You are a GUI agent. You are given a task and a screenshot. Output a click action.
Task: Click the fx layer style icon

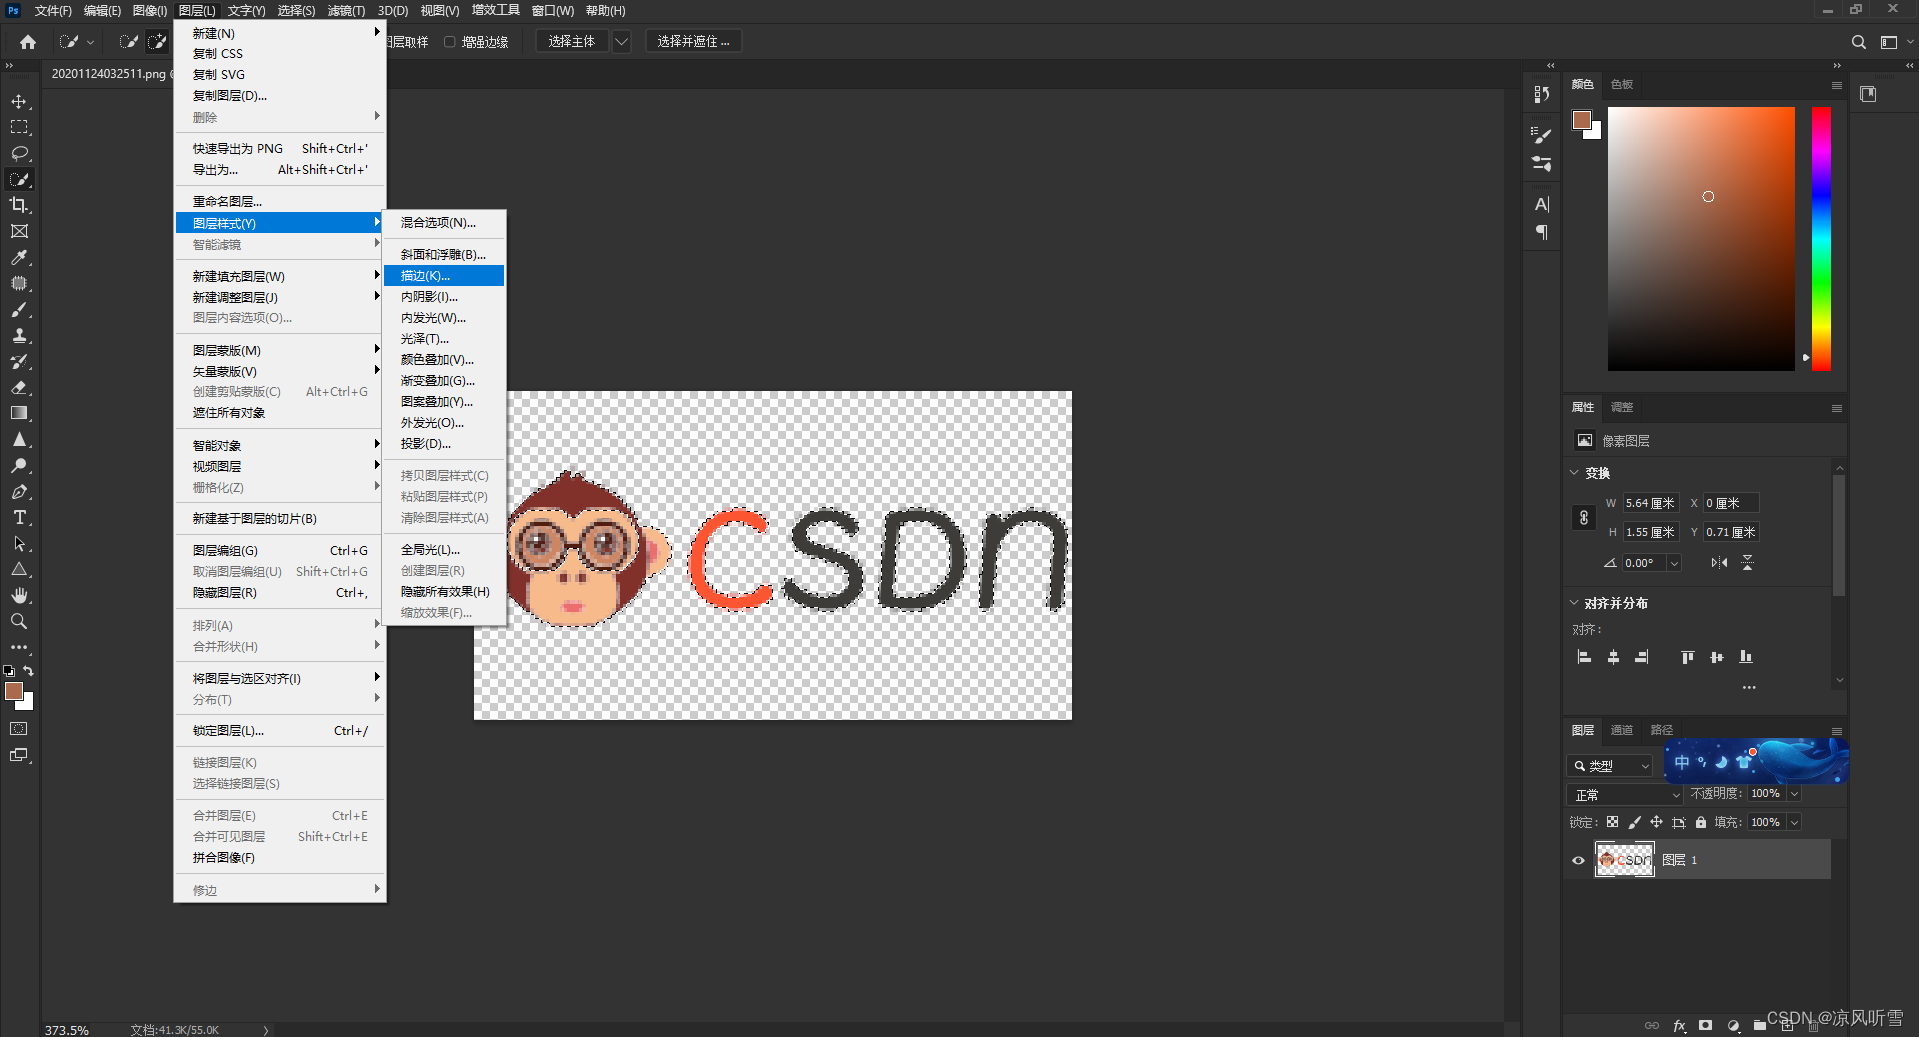tap(1679, 1026)
